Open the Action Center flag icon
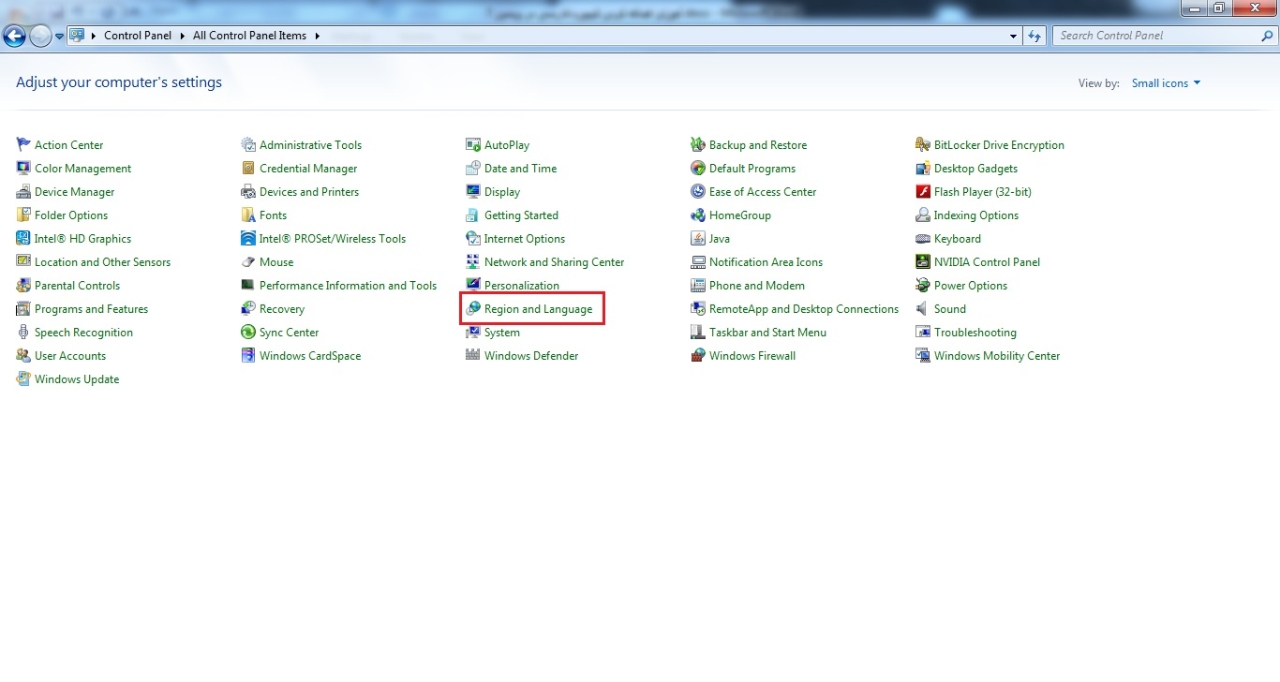This screenshot has width=1280, height=682. (x=23, y=145)
